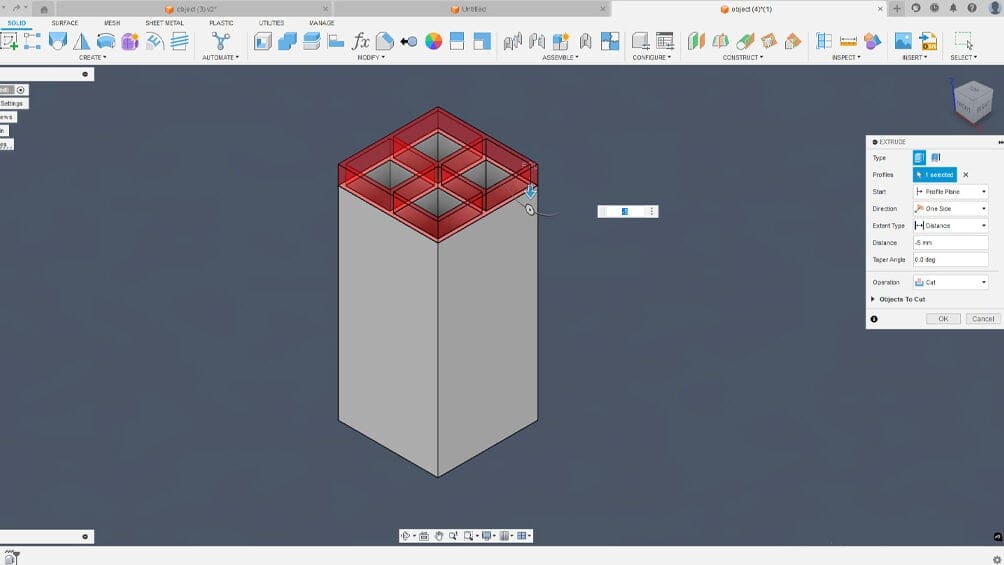
Task: Switch to the MANAGE tab
Action: tap(321, 23)
